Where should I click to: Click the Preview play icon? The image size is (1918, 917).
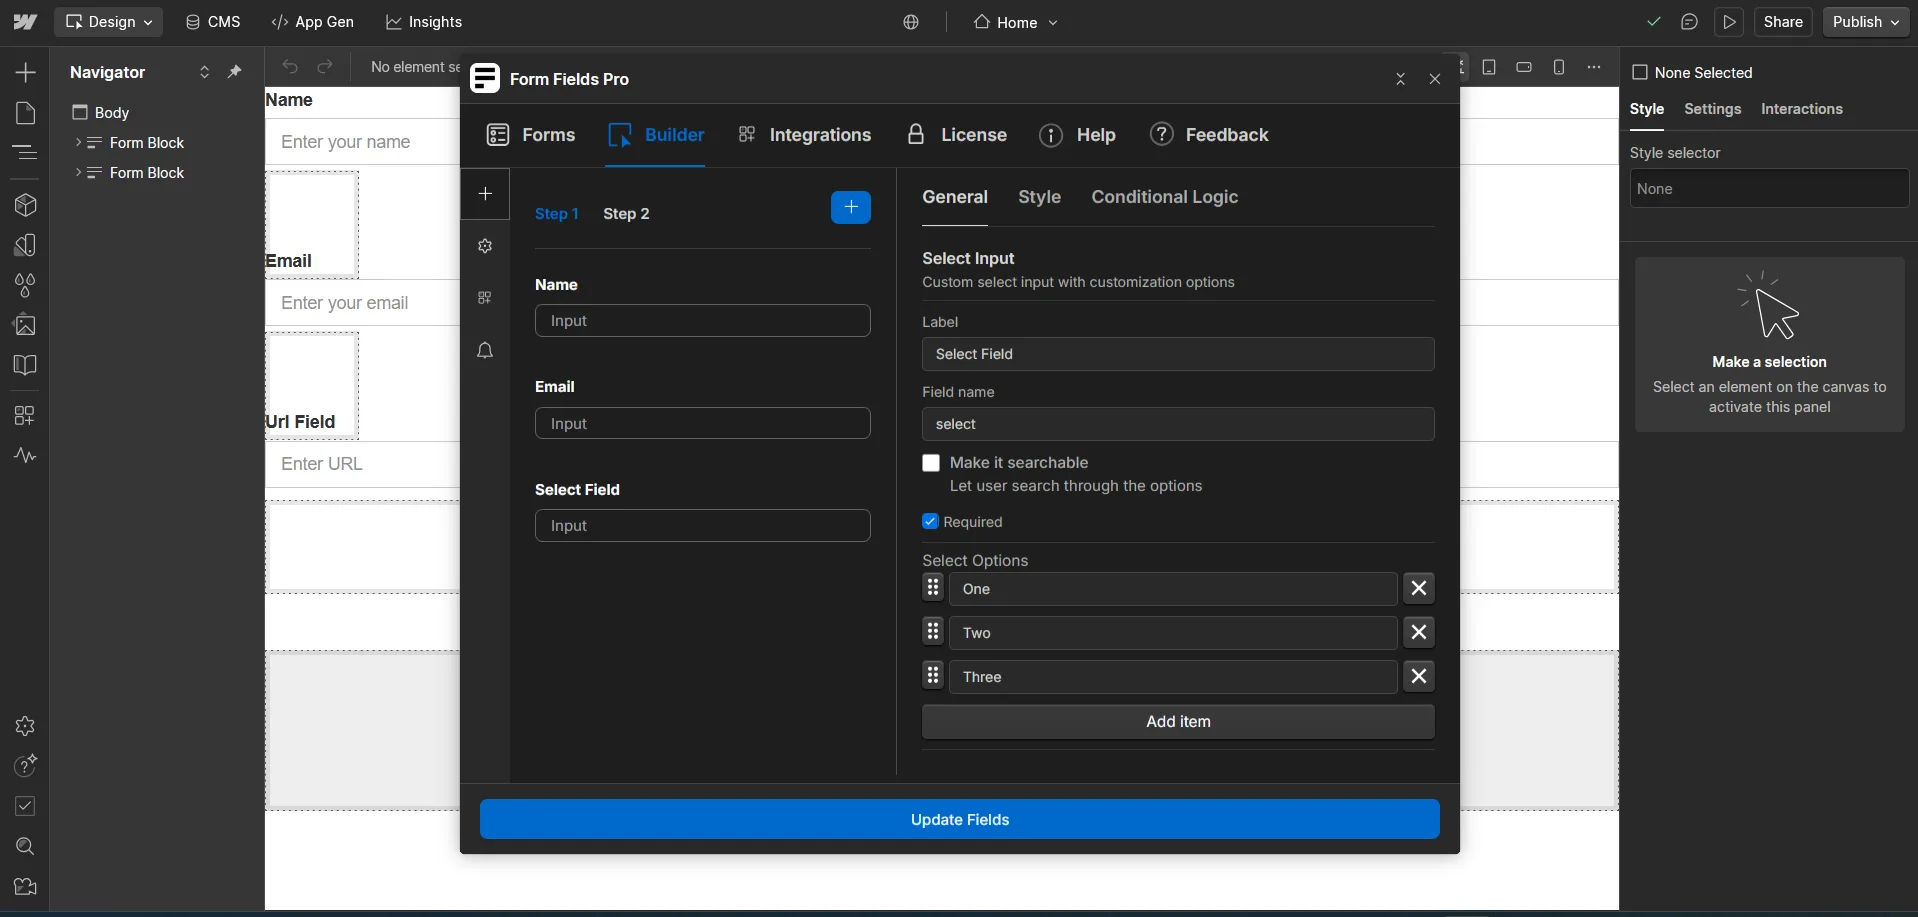[x=1730, y=22]
